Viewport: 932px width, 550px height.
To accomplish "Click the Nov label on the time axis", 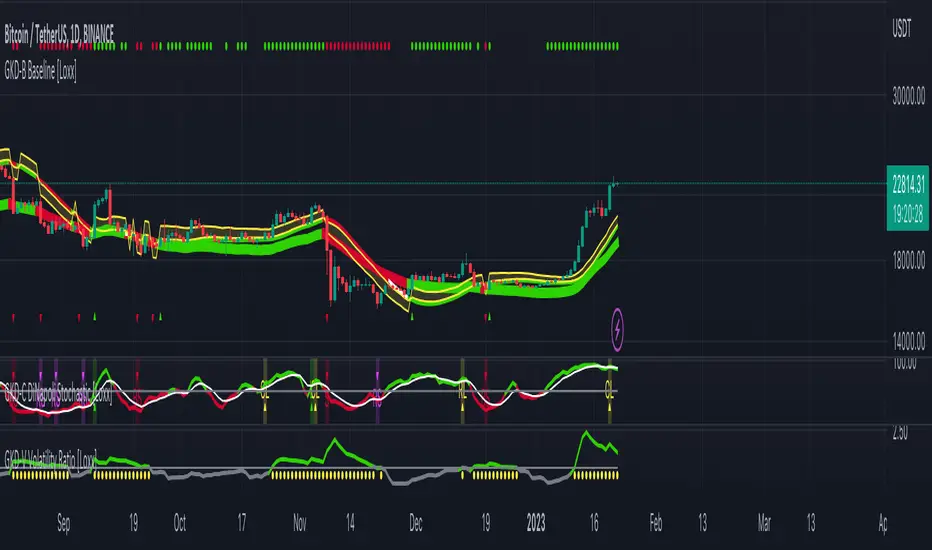I will pyautogui.click(x=300, y=523).
